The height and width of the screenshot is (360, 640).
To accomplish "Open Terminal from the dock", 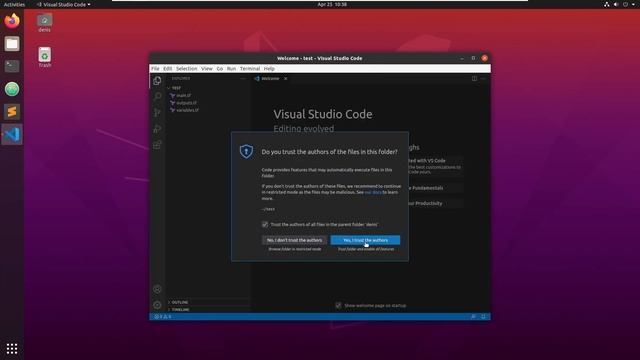I will tap(12, 66).
